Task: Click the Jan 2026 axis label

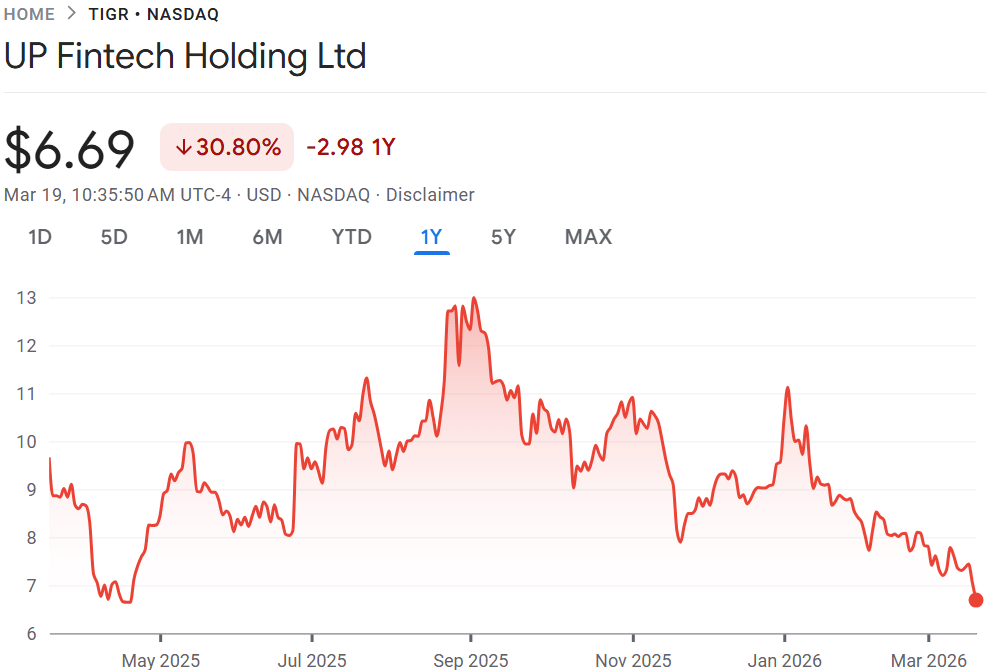Action: [x=784, y=660]
